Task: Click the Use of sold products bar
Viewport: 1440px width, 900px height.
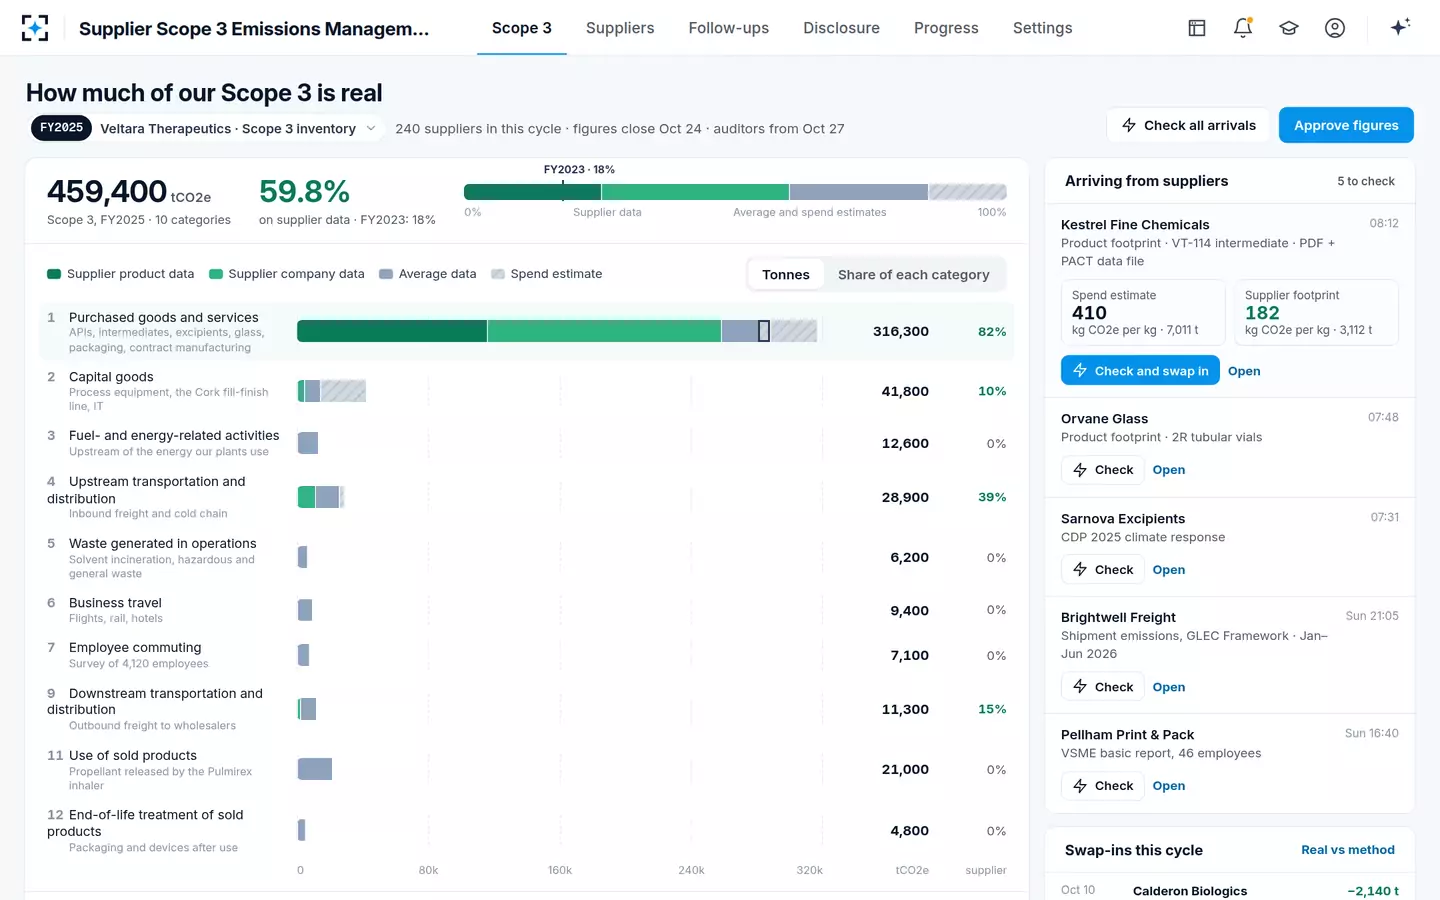Action: tap(315, 769)
